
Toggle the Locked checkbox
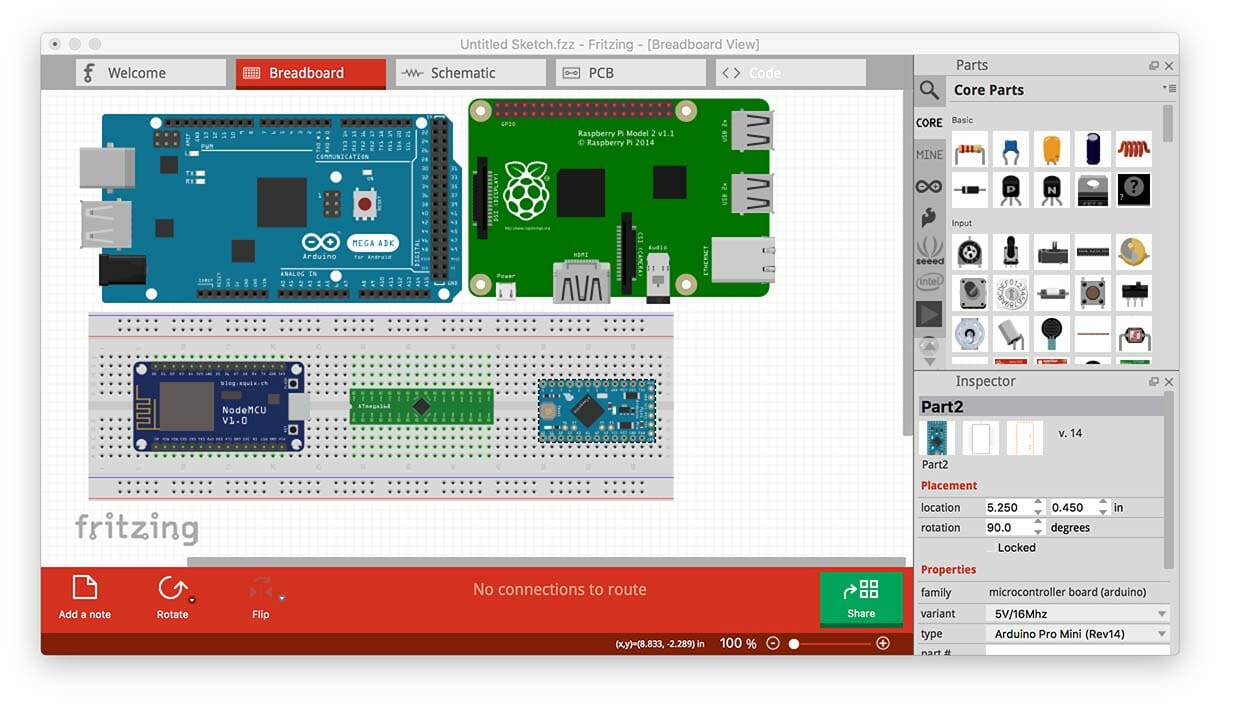coord(990,548)
